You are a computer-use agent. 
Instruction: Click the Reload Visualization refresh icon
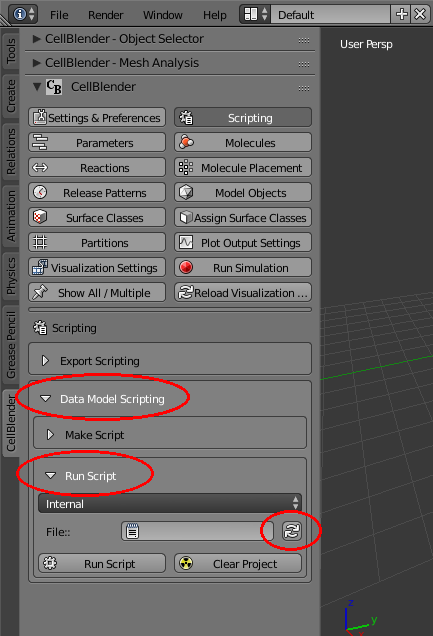click(x=186, y=292)
